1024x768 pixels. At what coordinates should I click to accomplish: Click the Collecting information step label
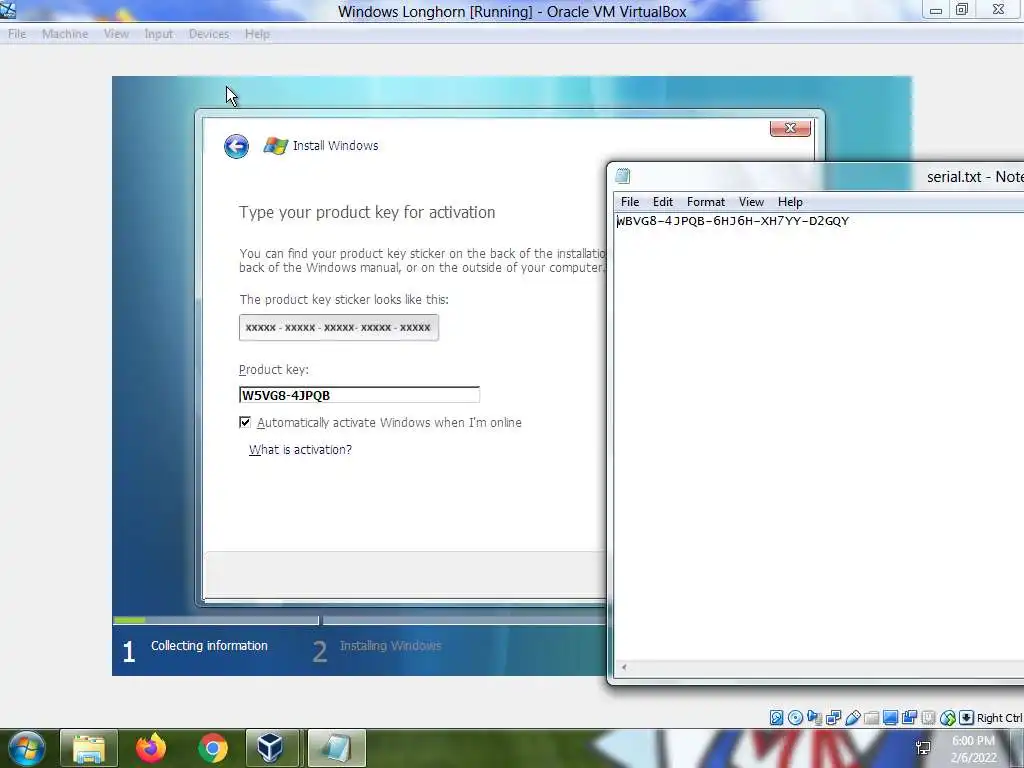(x=209, y=645)
